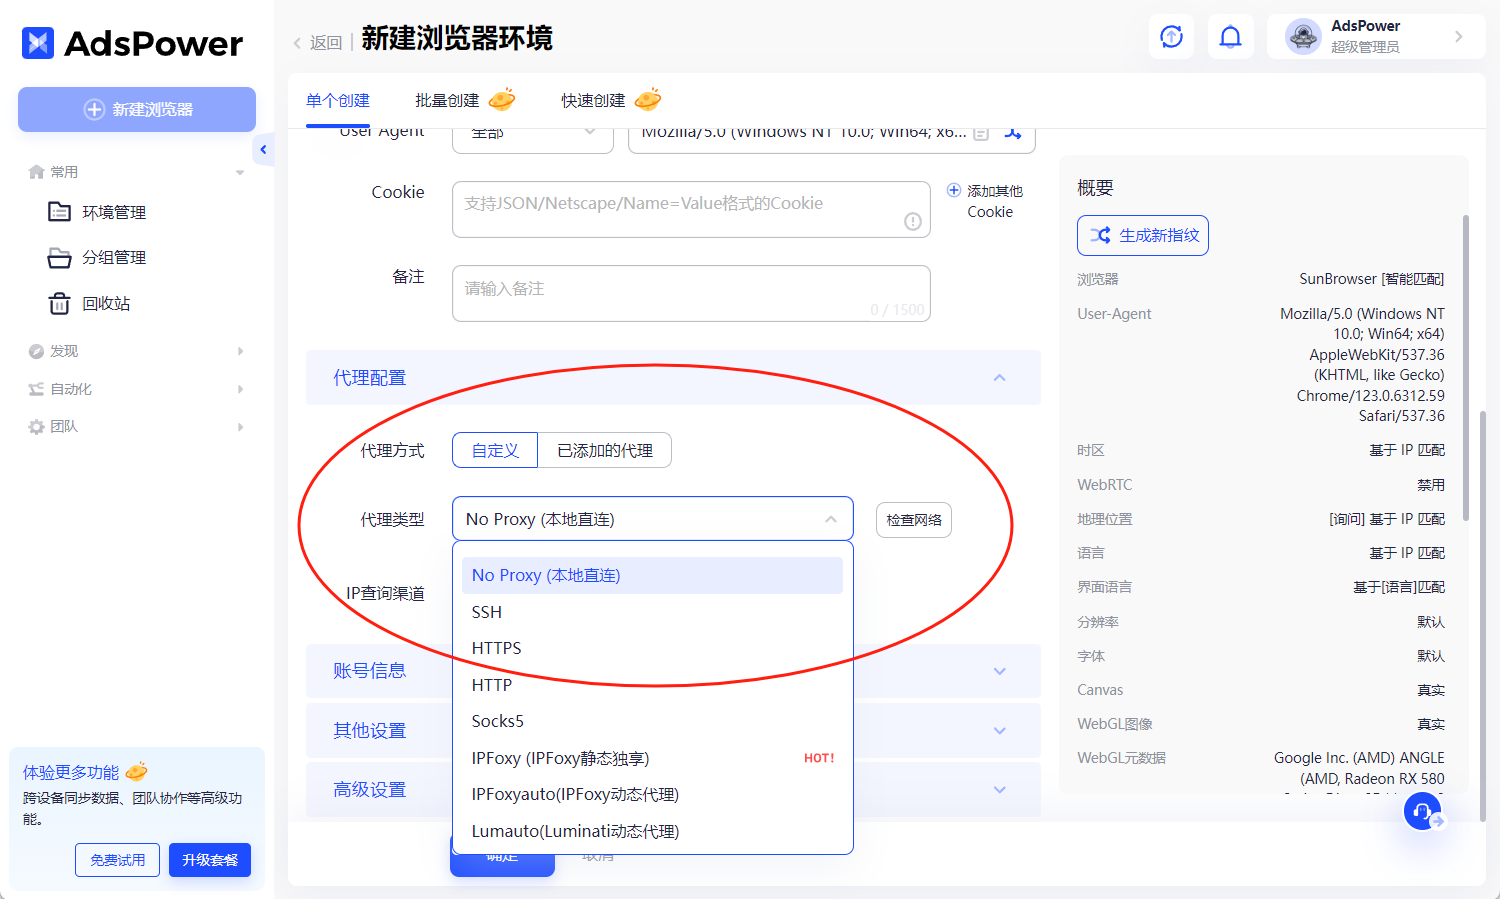Open notifications bell icon

tap(1231, 37)
